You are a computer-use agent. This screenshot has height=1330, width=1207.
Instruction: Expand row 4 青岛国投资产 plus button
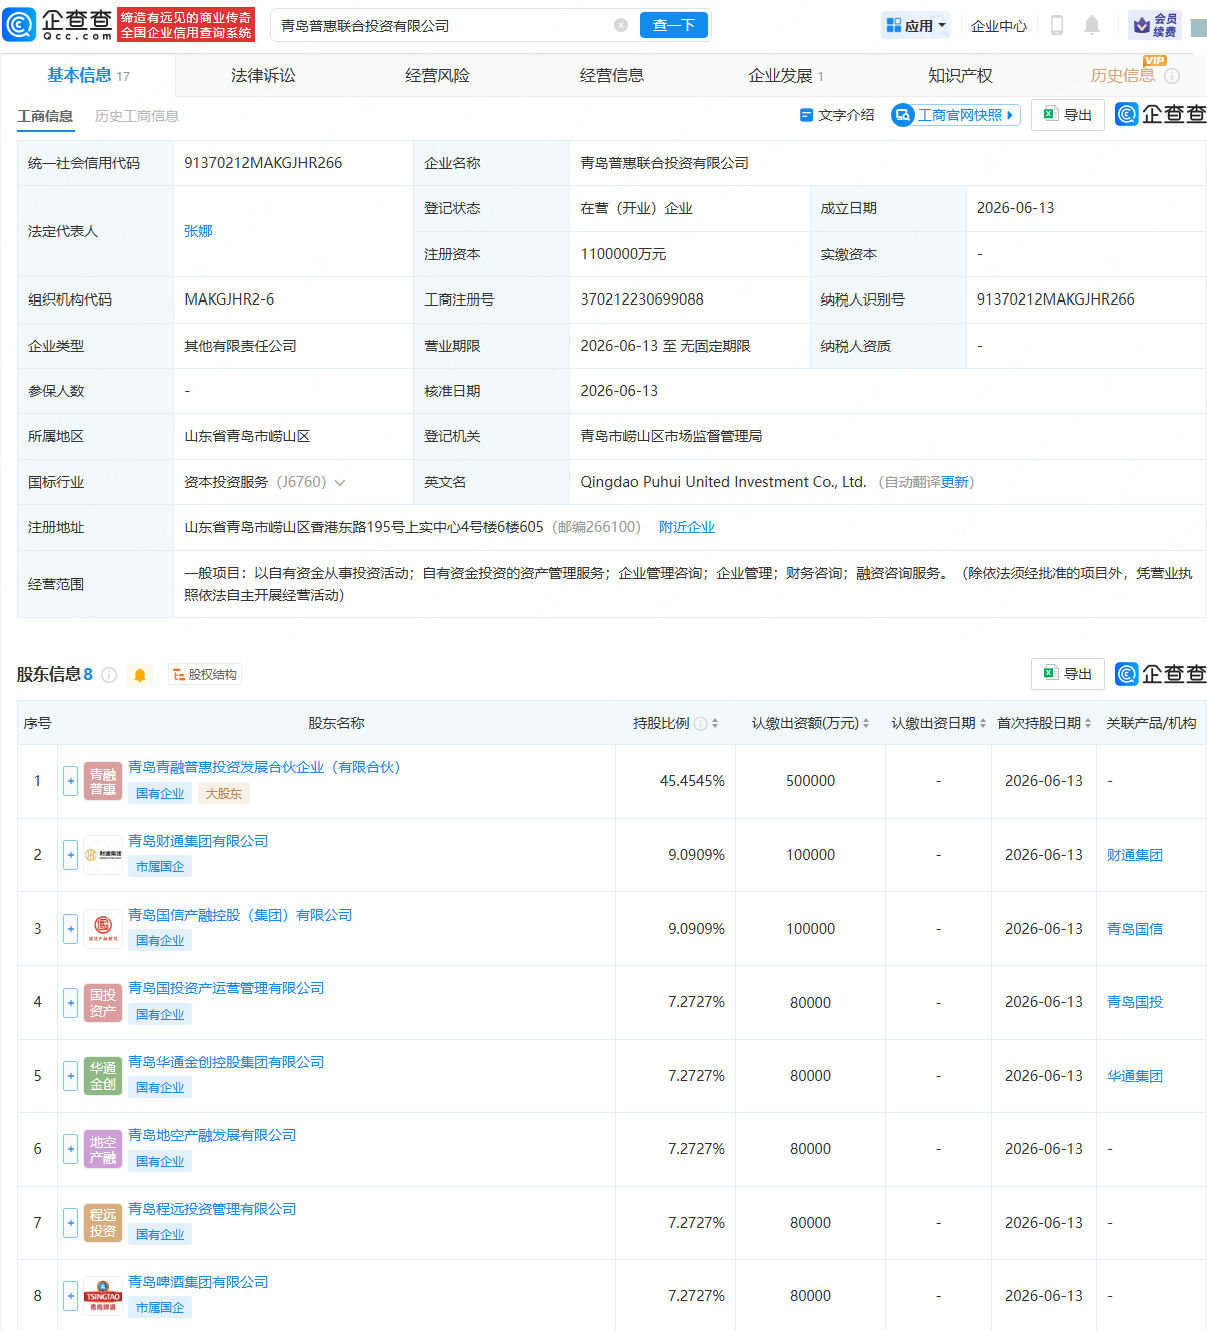70,1003
